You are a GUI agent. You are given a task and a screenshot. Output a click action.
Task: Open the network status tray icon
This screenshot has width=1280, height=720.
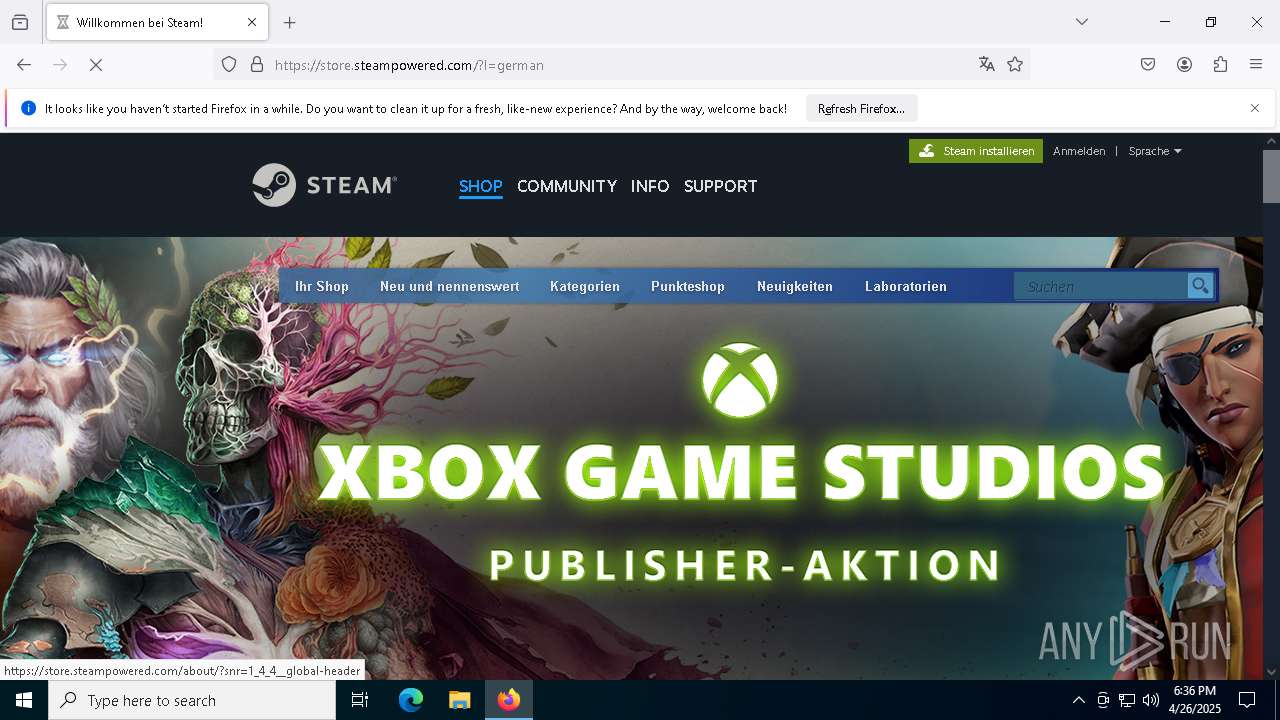point(1127,700)
